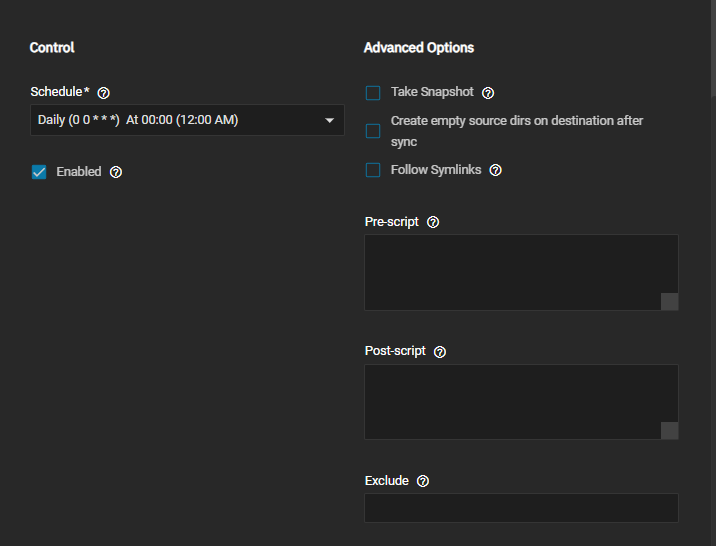Image resolution: width=716 pixels, height=546 pixels.
Task: Open the Schedule dropdown showing Daily
Action: (x=180, y=121)
